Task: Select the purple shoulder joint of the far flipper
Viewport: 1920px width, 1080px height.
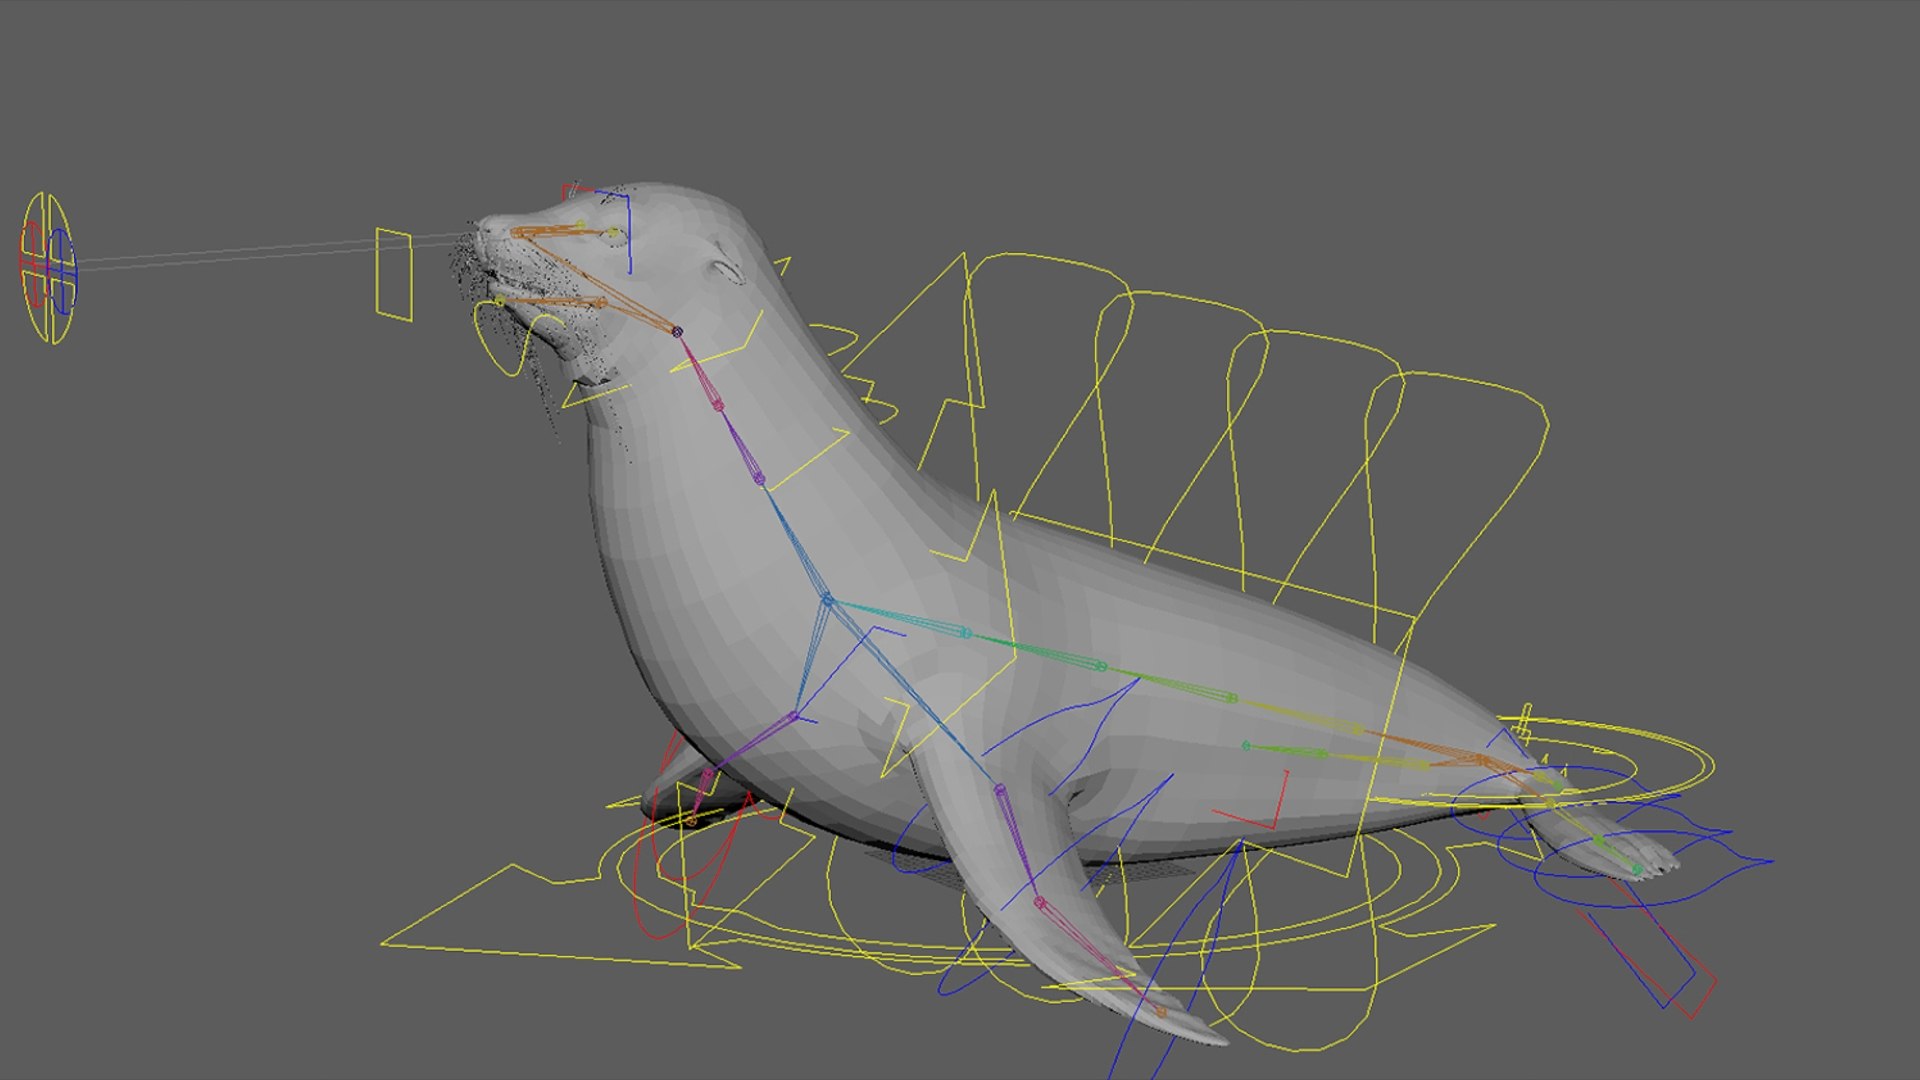Action: [795, 716]
